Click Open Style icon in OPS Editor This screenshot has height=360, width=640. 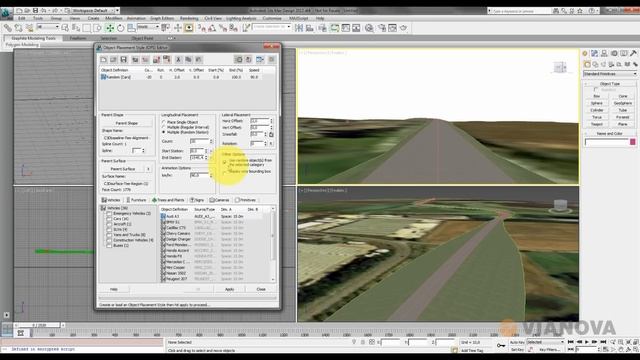tap(113, 60)
